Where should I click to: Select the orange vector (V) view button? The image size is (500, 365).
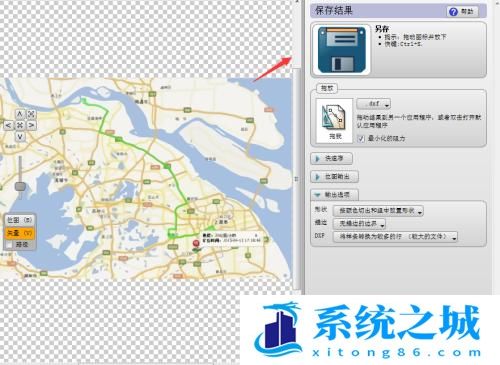(20, 233)
